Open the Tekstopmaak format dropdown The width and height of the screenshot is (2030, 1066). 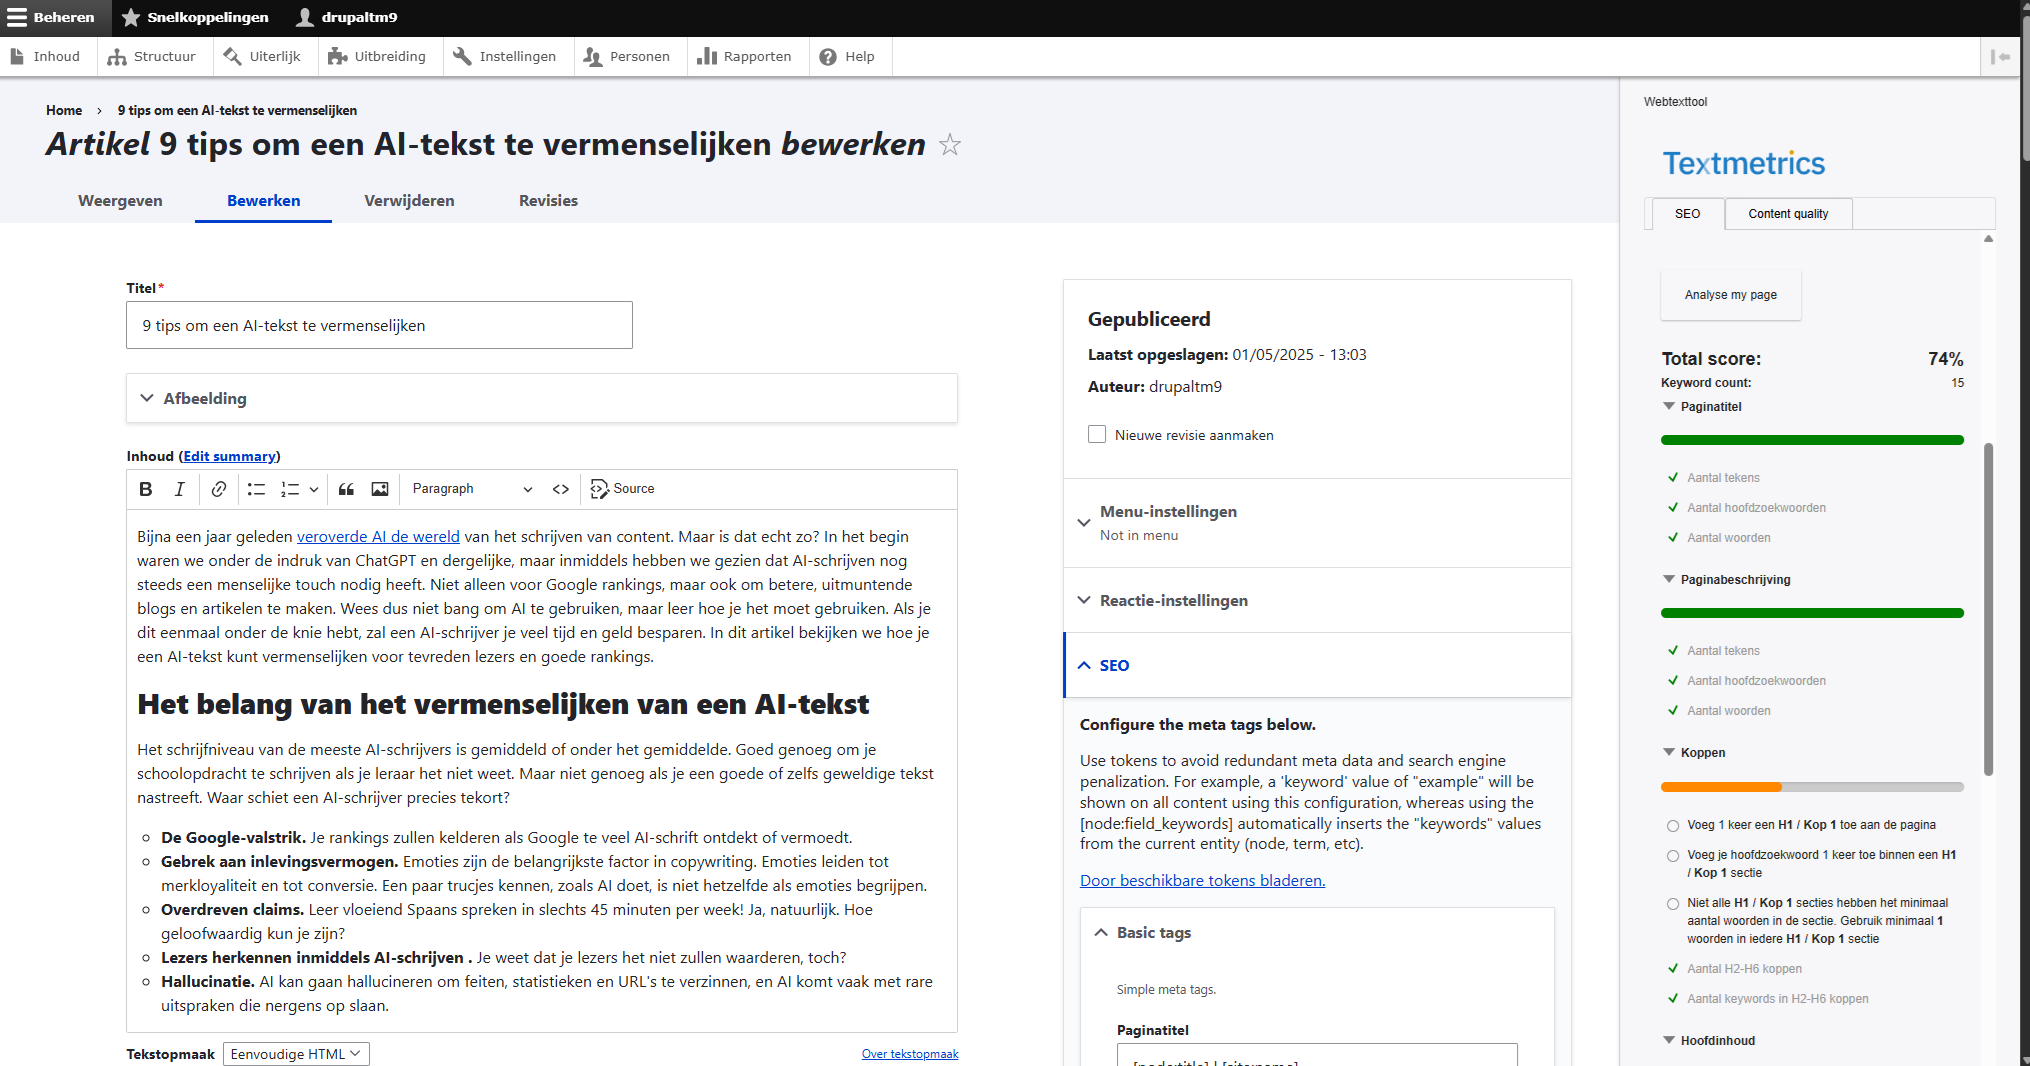[x=296, y=1054]
